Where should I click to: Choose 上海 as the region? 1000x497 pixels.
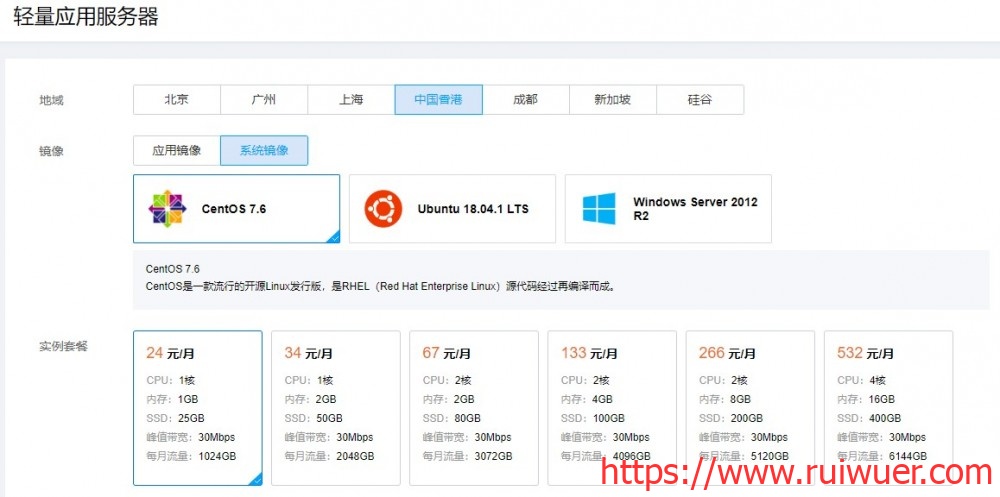(351, 100)
